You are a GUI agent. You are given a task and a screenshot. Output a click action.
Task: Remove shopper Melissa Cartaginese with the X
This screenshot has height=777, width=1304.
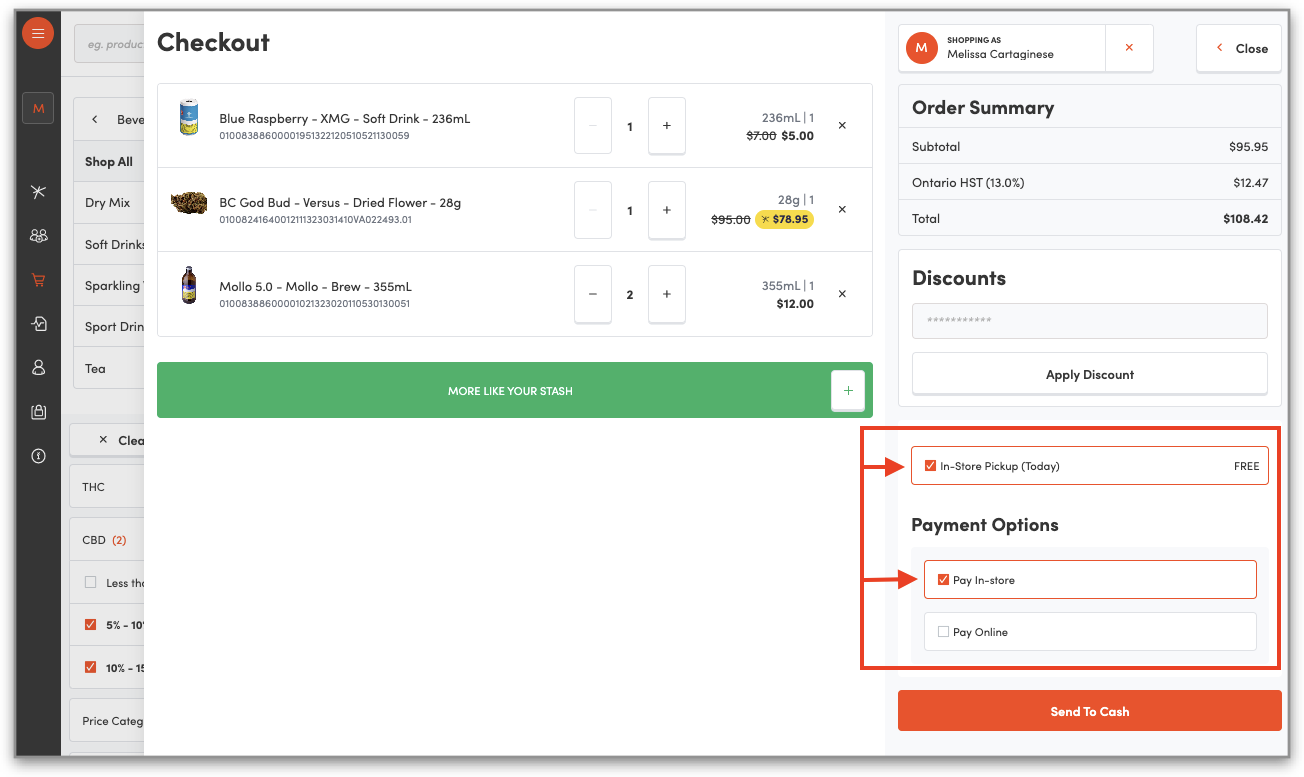(1129, 48)
